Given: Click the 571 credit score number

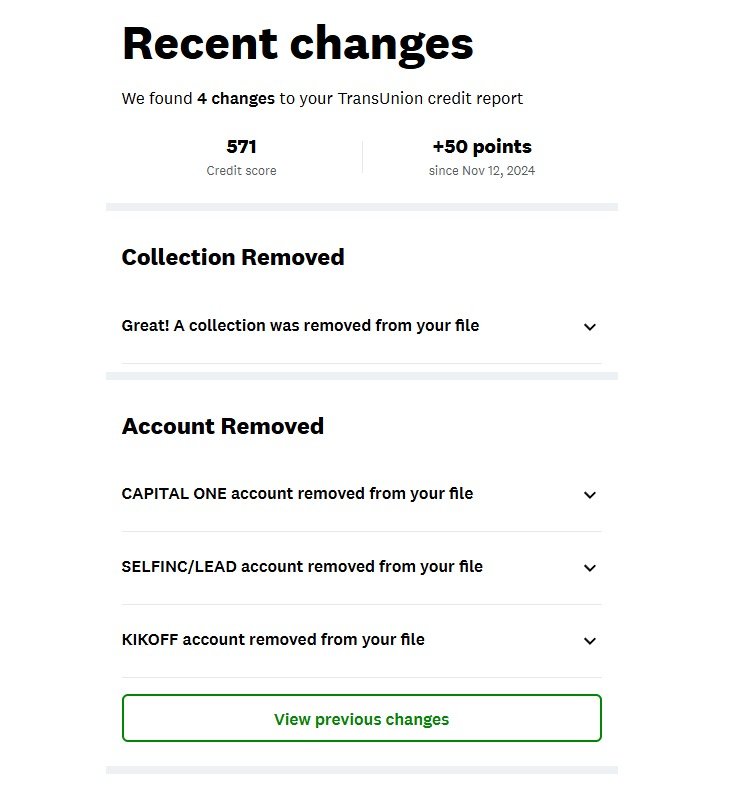Looking at the screenshot, I should (241, 147).
